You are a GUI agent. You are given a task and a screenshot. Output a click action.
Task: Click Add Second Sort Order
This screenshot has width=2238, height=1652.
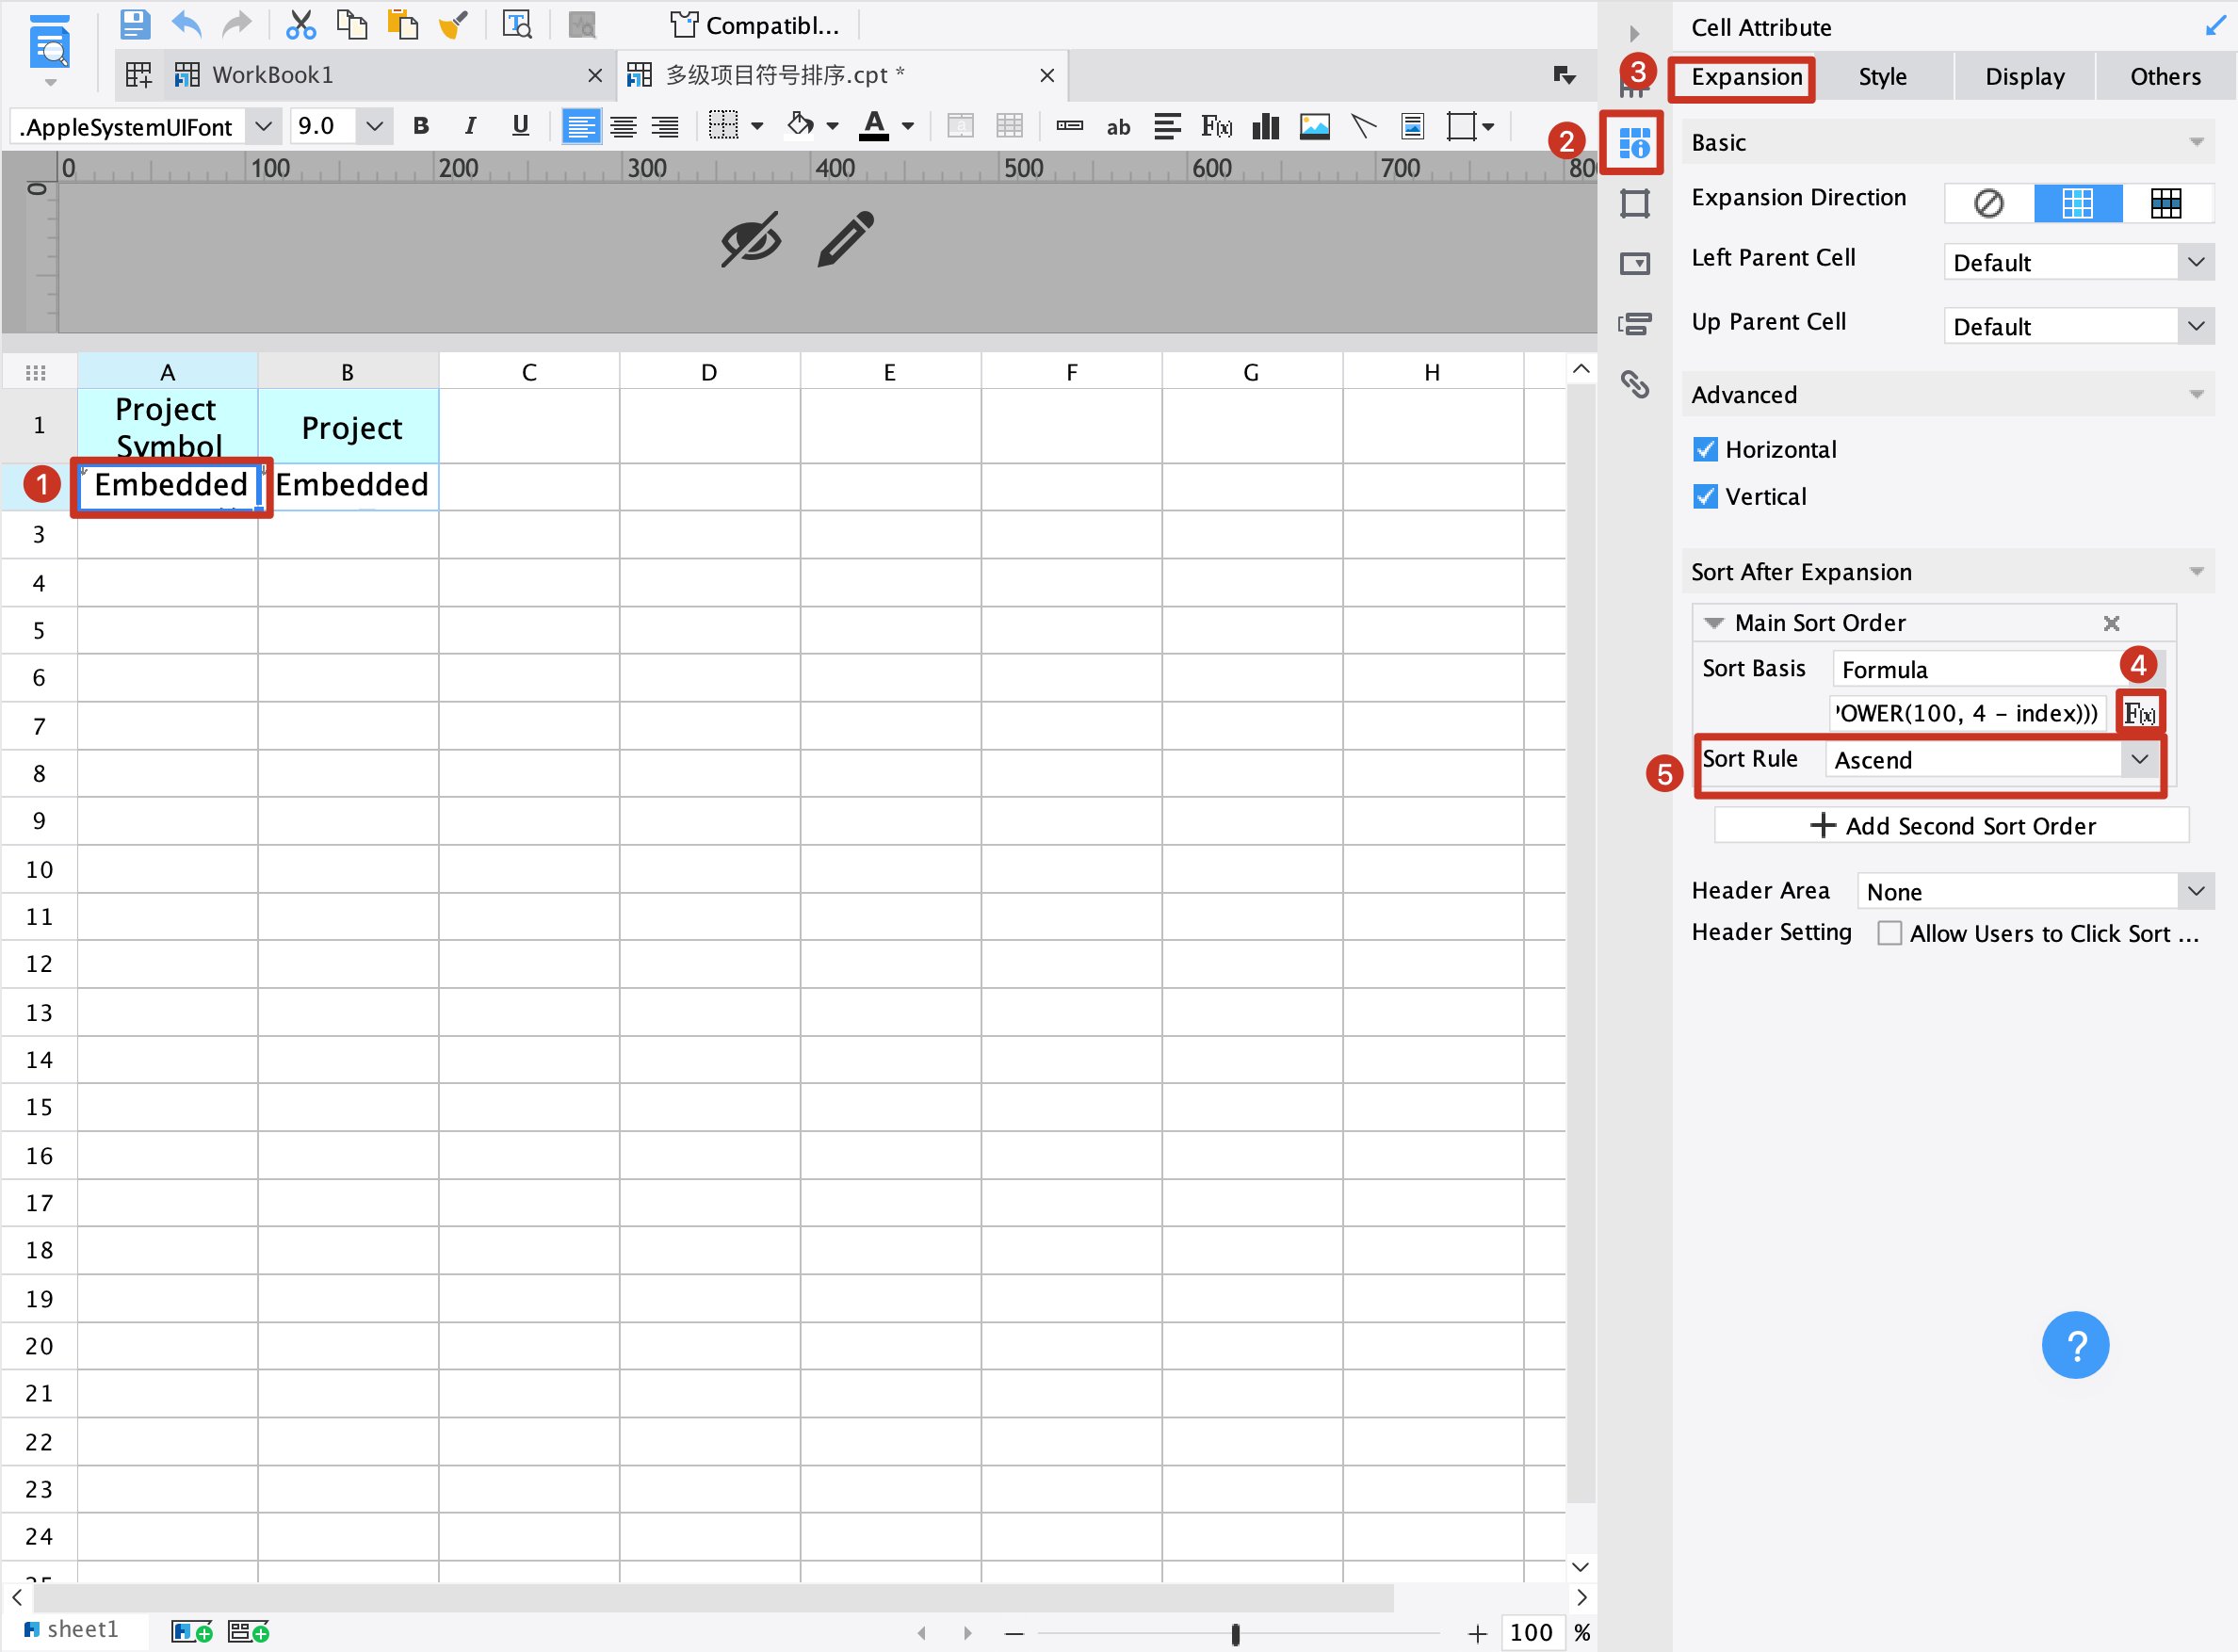tap(1950, 825)
